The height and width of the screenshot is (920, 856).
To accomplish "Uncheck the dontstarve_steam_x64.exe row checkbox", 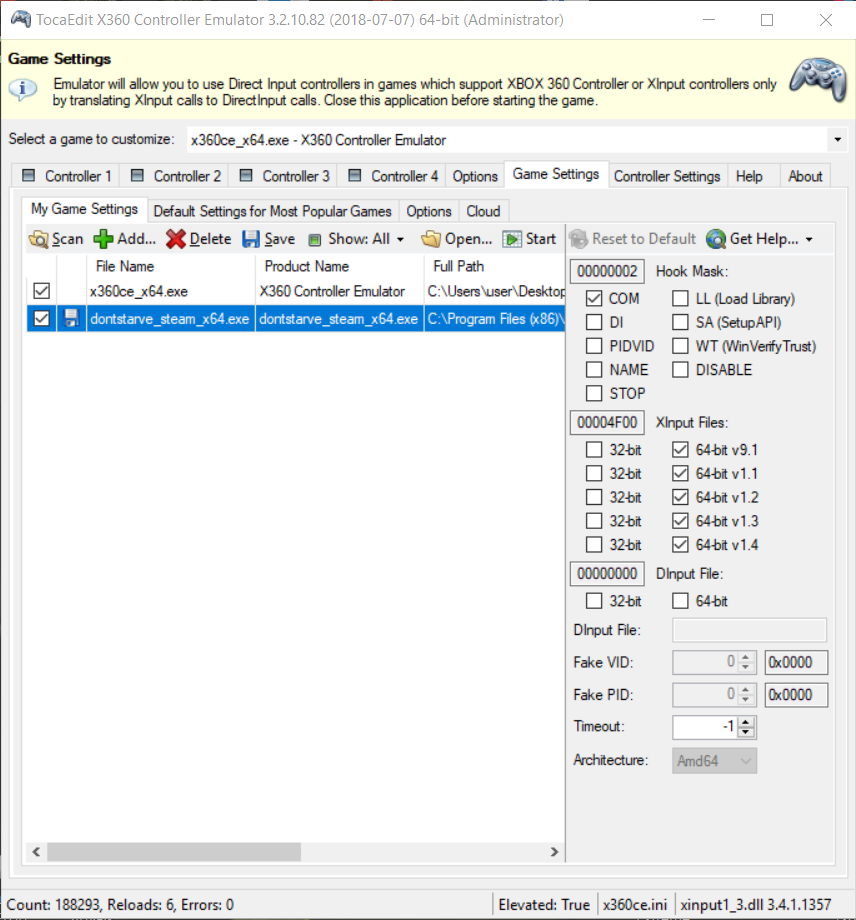I will (42, 319).
